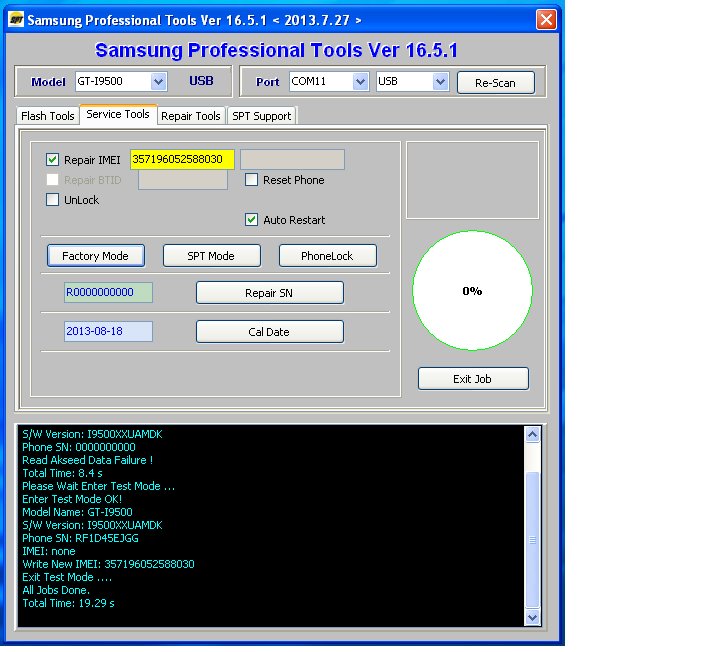The width and height of the screenshot is (702, 652).
Task: Go to the SPT Support tab
Action: click(261, 116)
